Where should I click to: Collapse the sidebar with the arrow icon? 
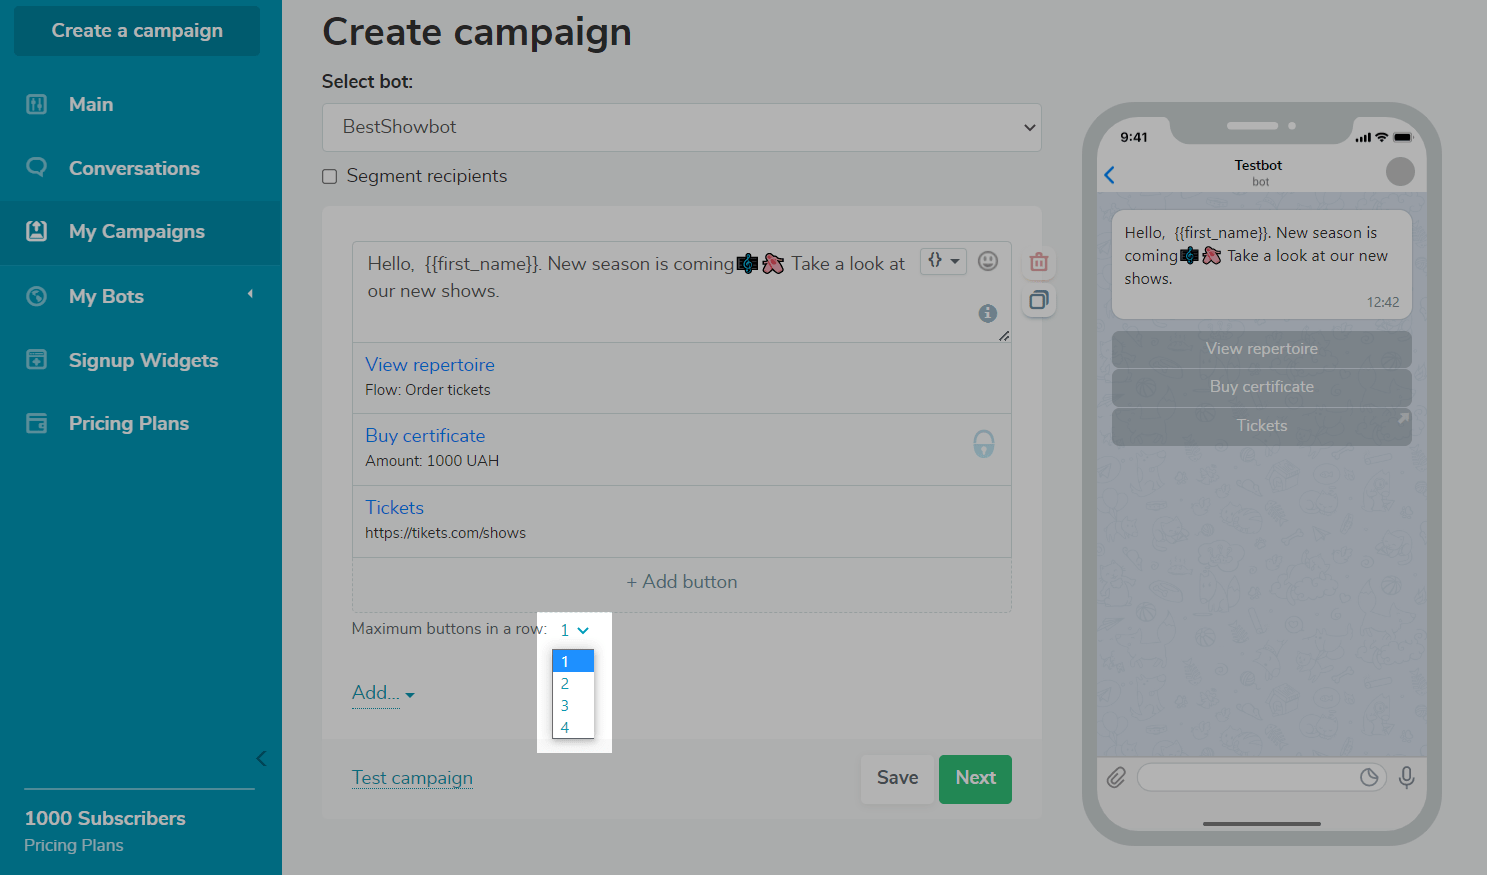coord(261,758)
